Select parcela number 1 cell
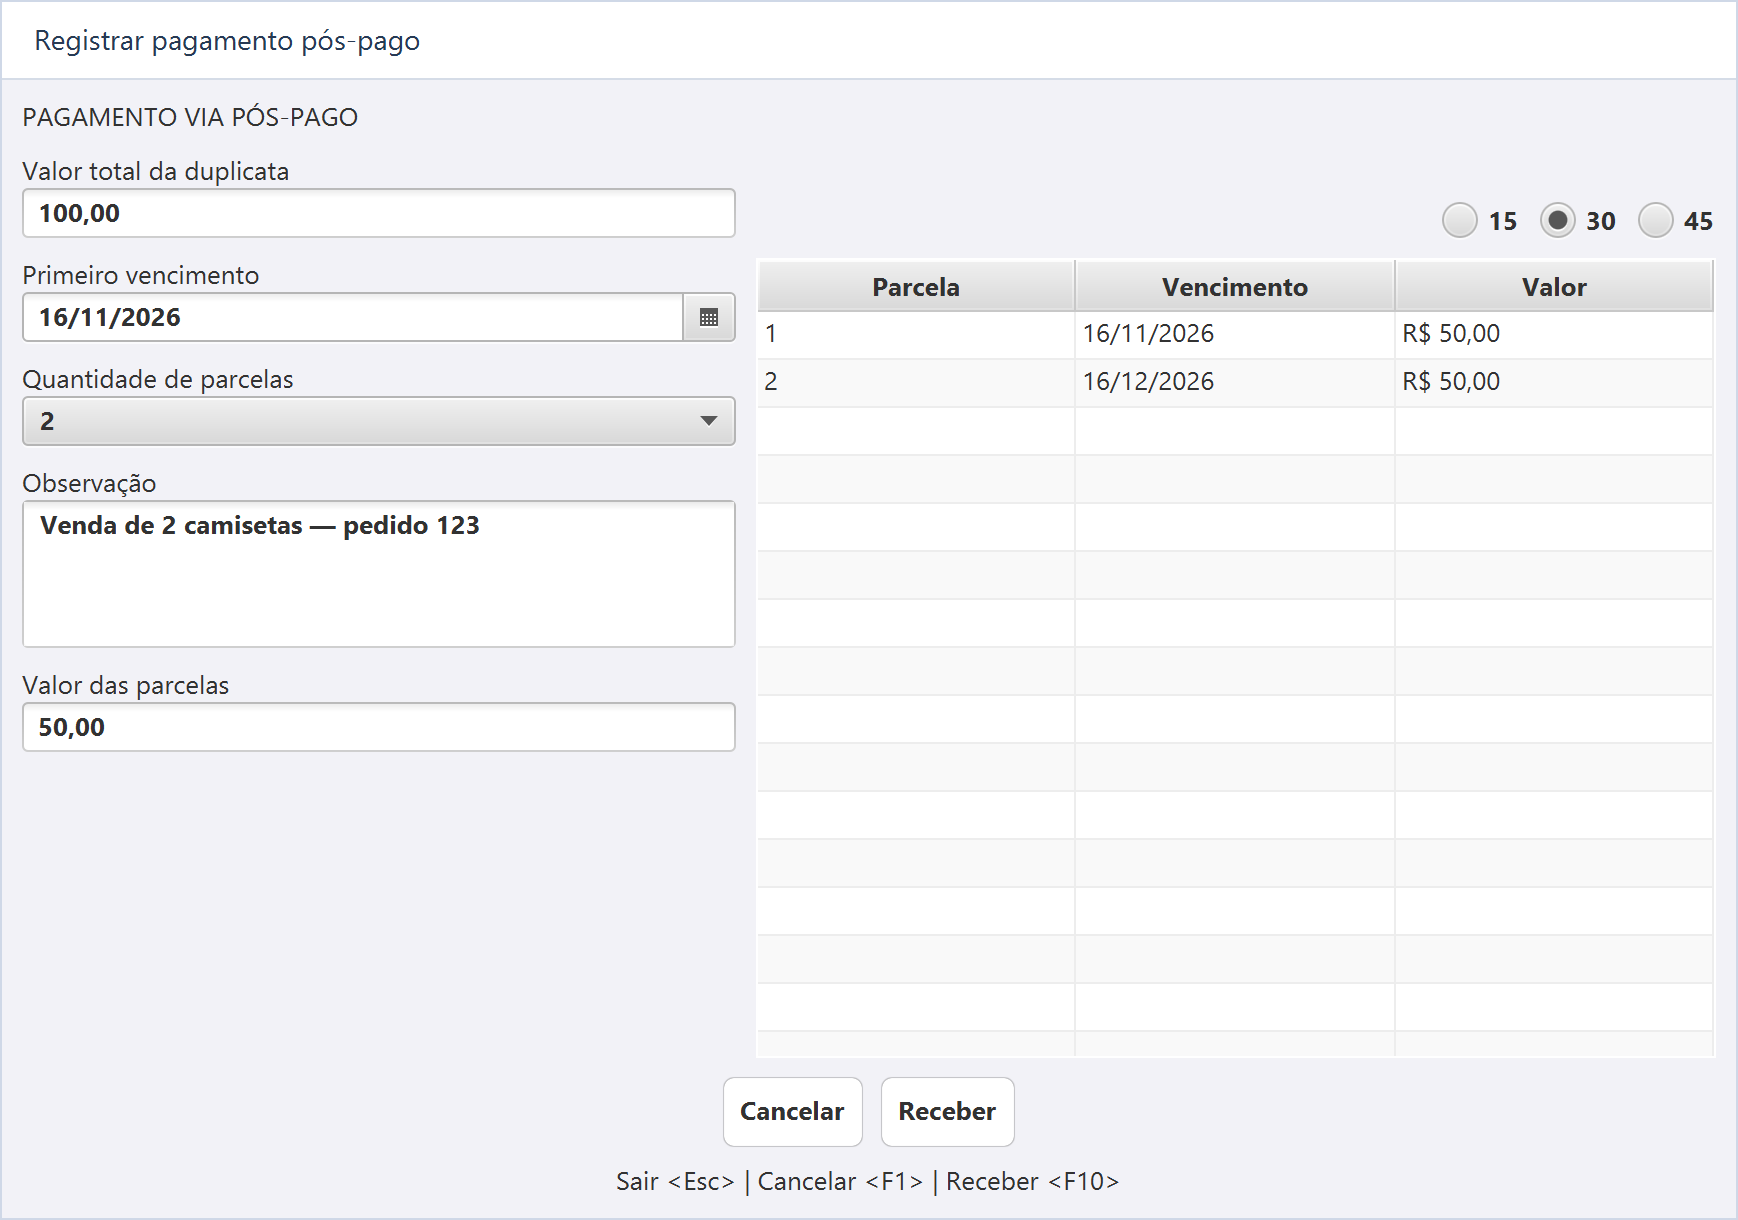Image resolution: width=1738 pixels, height=1220 pixels. (x=916, y=334)
